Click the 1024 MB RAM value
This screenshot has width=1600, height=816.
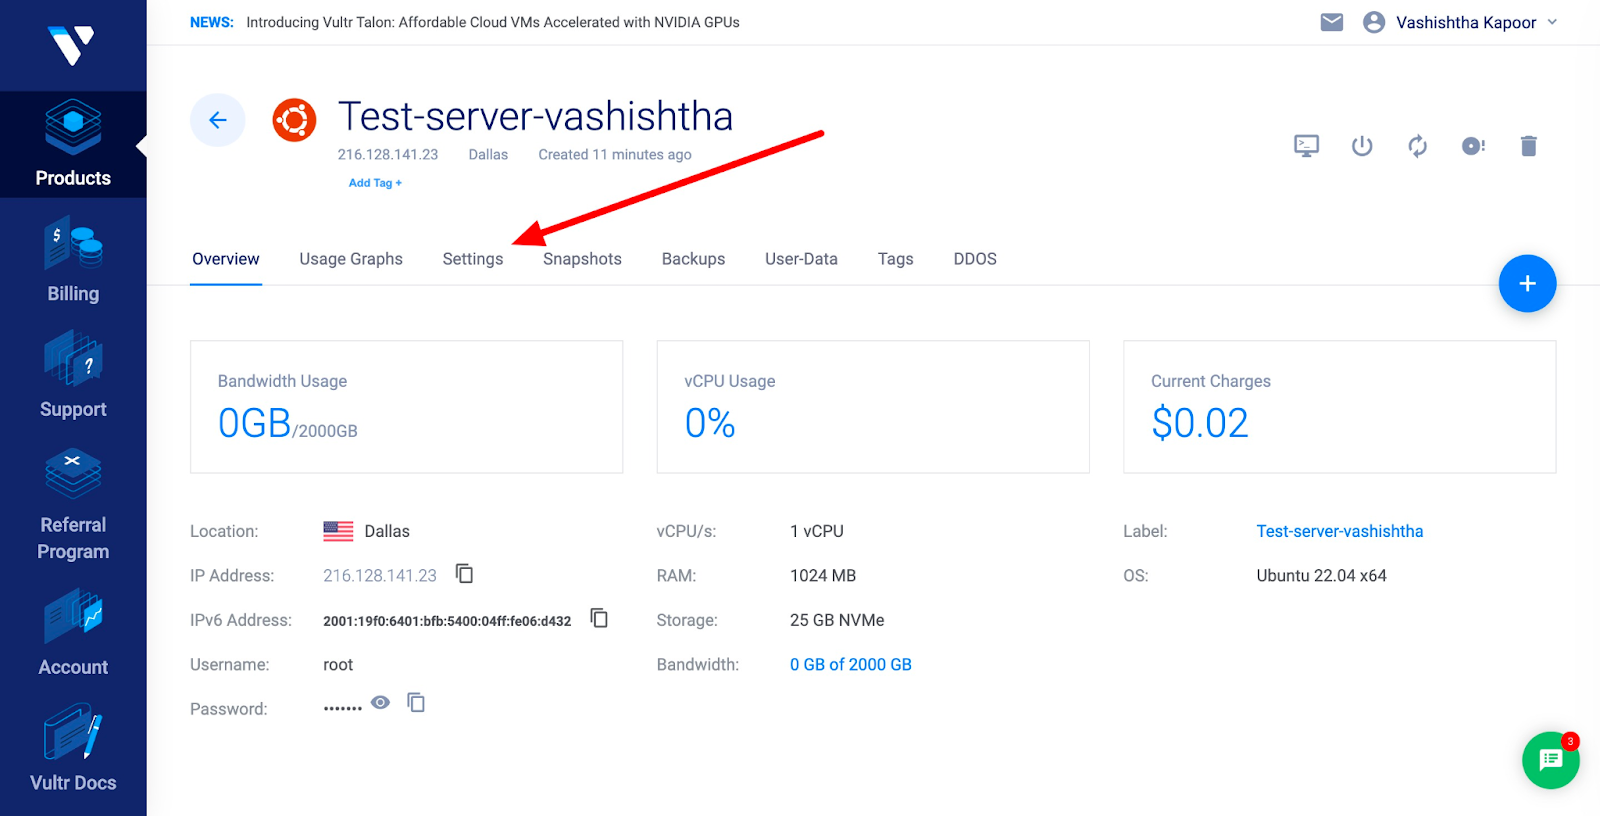click(823, 576)
